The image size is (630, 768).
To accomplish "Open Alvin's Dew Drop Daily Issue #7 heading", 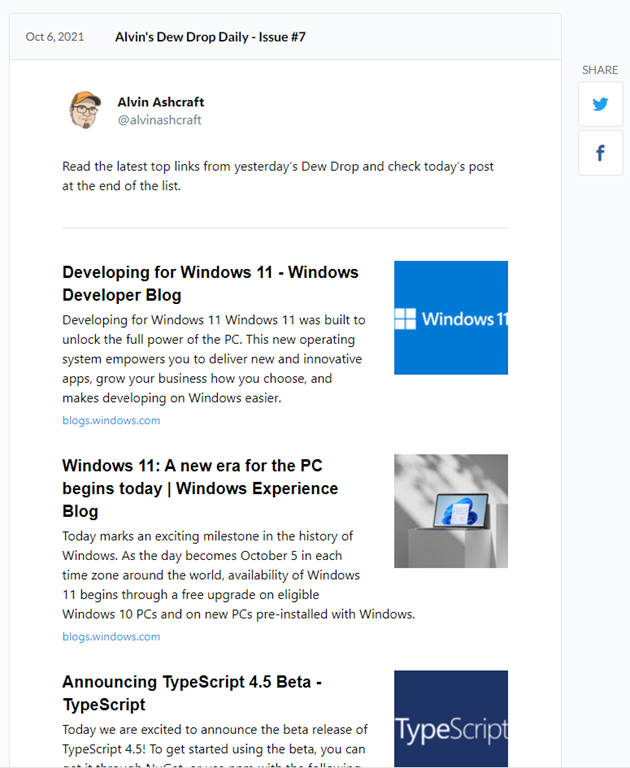I will [x=210, y=37].
